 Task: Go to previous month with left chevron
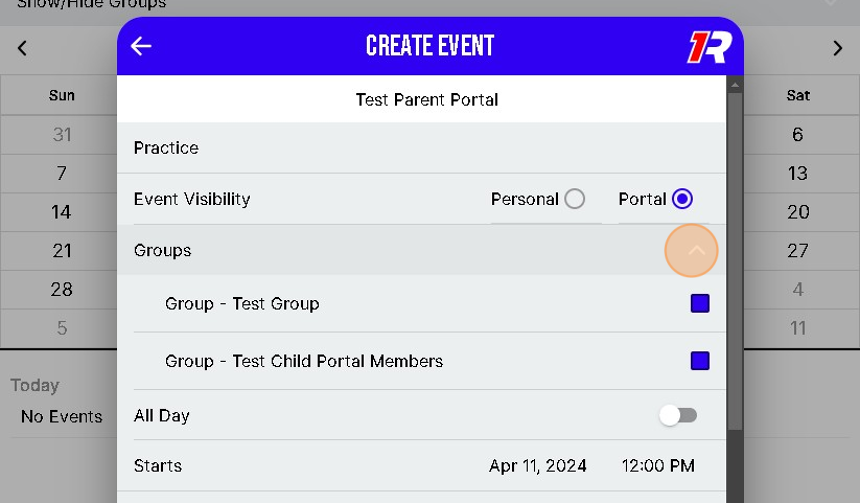coord(22,48)
